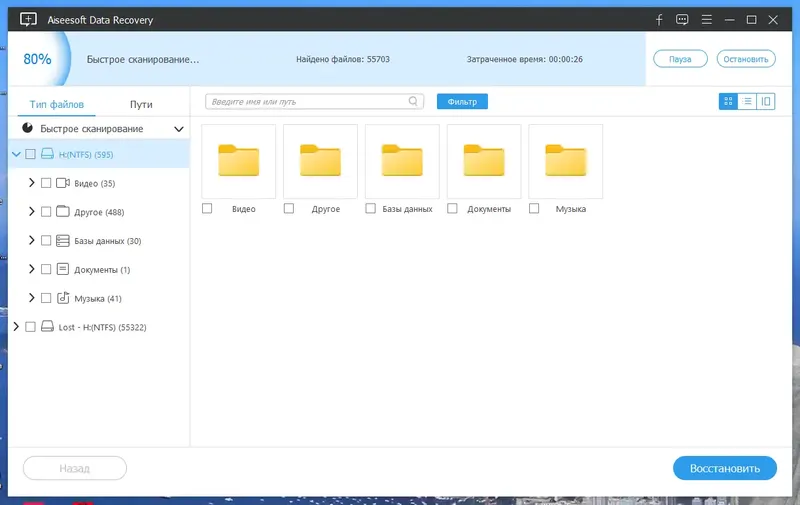
Task: Expand the Документы (1) tree node
Action: (x=32, y=269)
